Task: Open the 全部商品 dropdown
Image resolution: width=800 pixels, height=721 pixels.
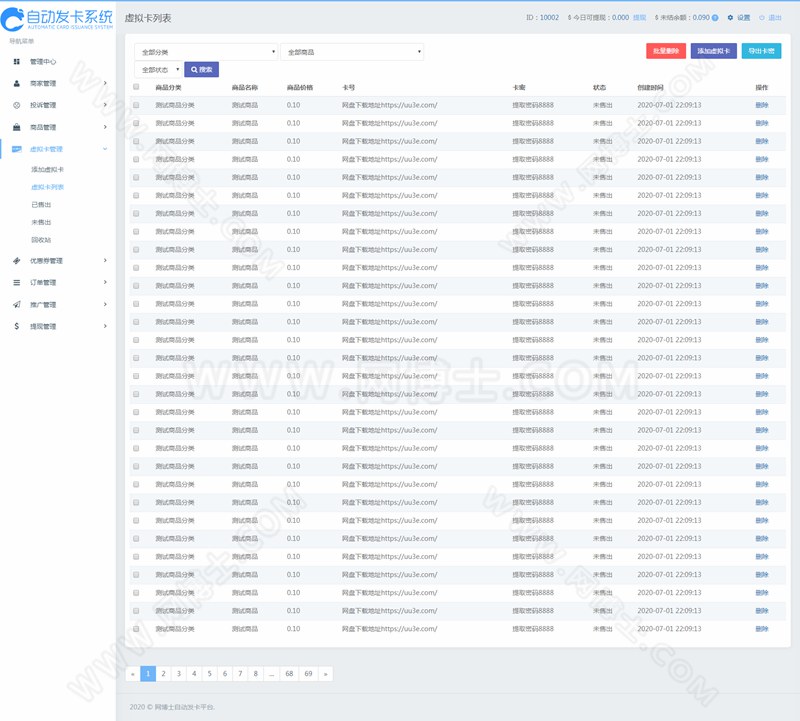Action: pos(352,52)
